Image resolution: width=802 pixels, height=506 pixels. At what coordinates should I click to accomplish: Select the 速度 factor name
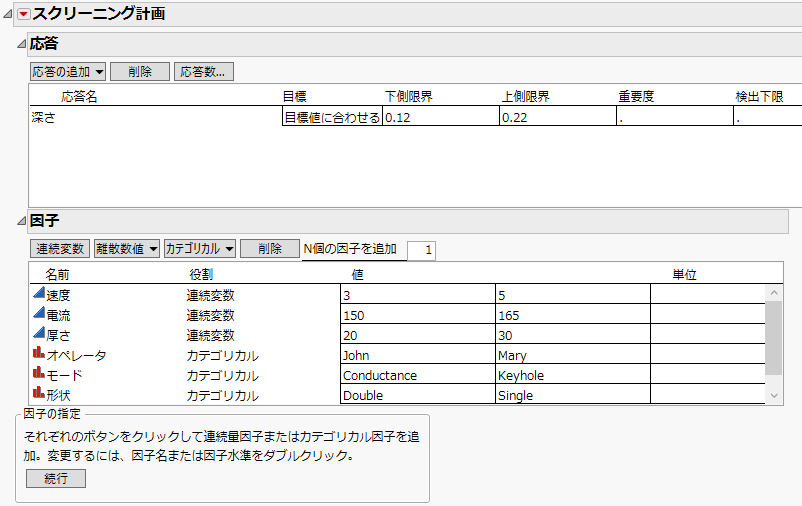pos(58,295)
